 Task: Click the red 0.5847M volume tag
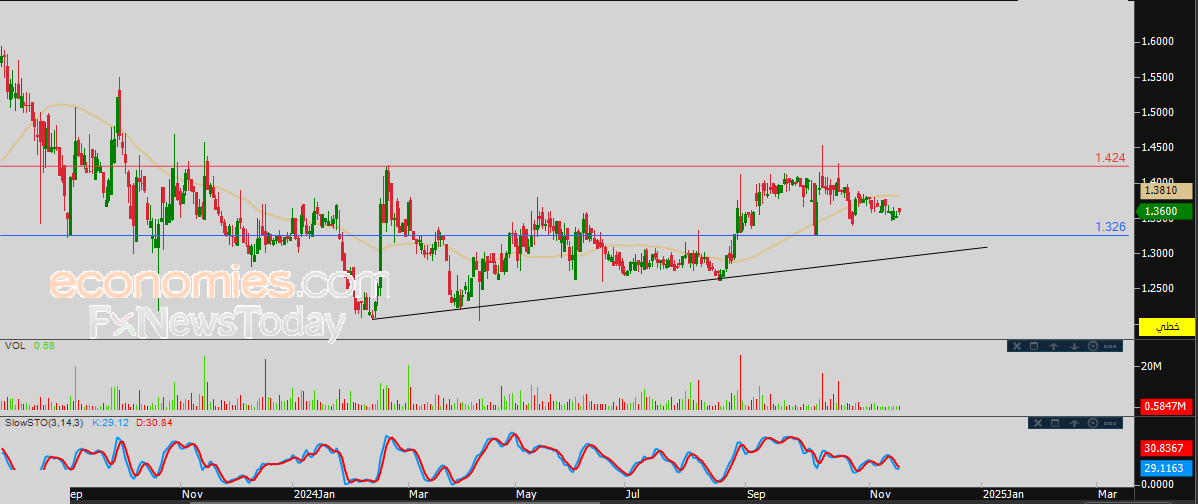(x=1166, y=406)
